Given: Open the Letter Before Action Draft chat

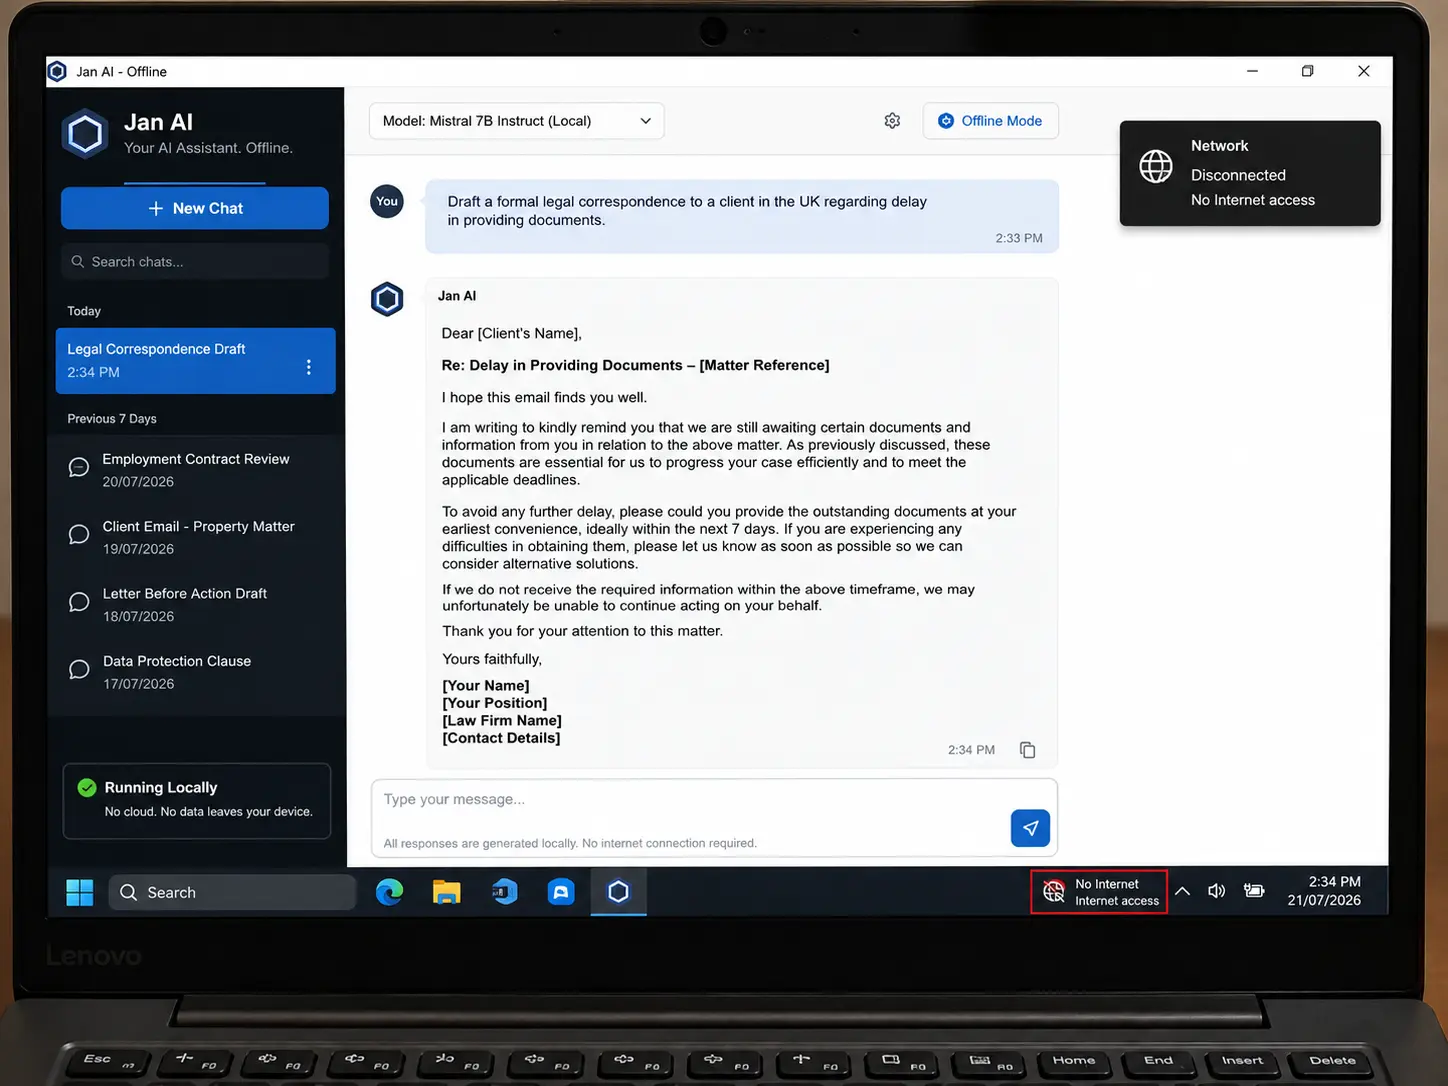Looking at the screenshot, I should (195, 604).
